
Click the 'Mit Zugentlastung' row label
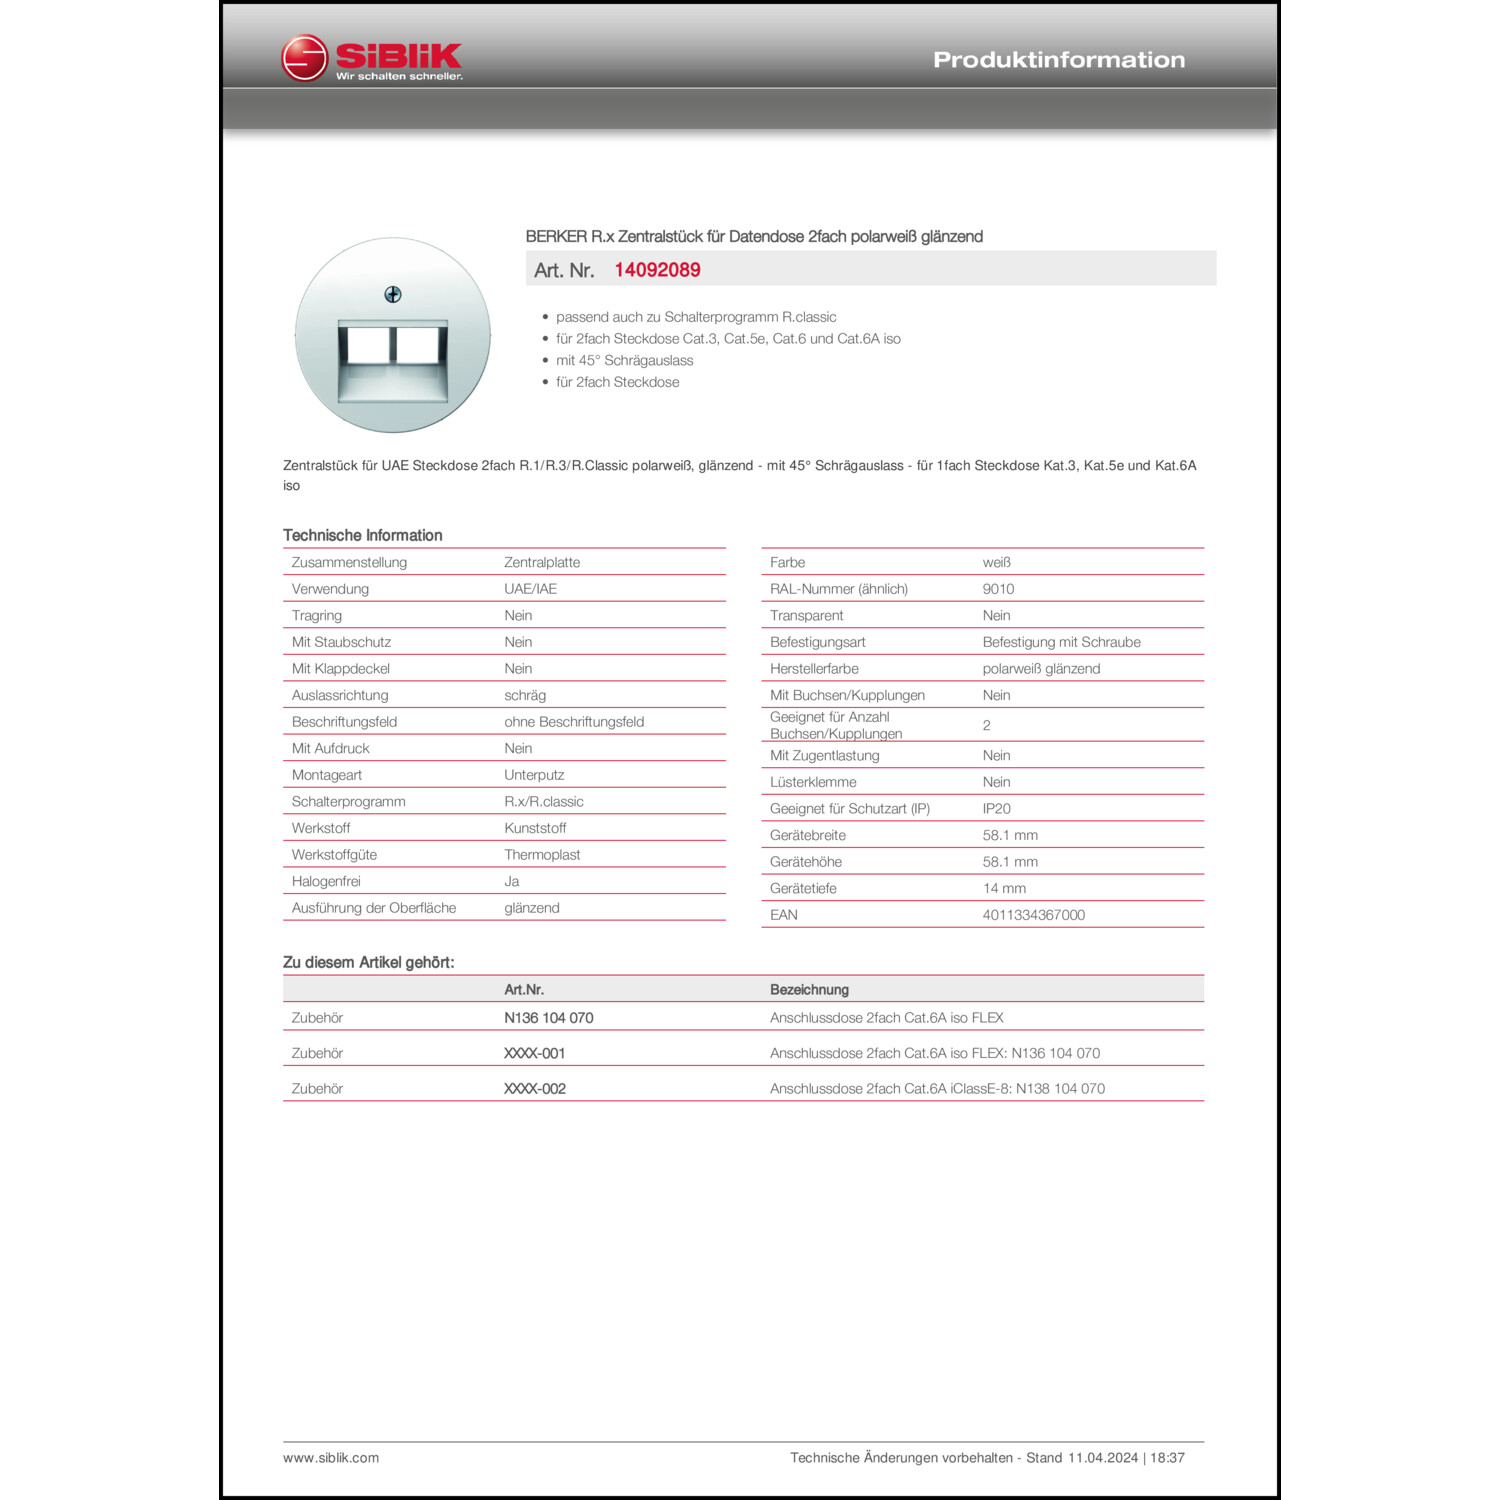click(x=825, y=756)
